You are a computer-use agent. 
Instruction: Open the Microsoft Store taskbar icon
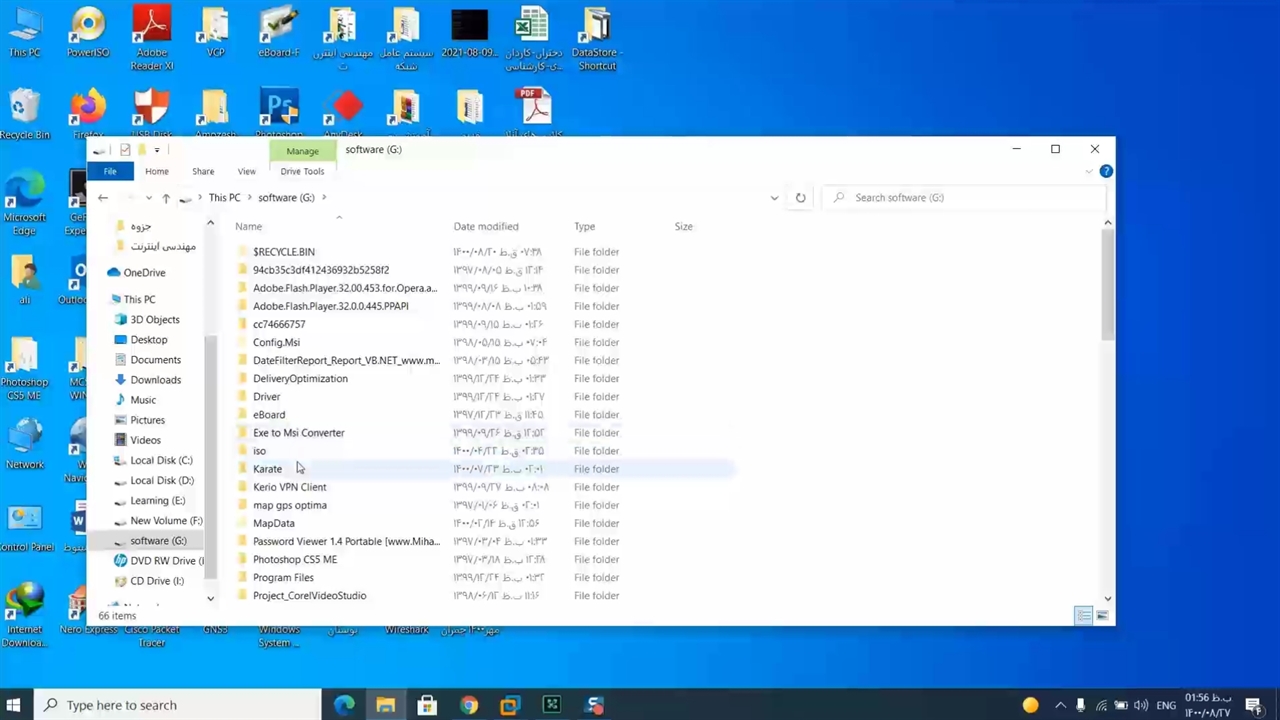[427, 705]
